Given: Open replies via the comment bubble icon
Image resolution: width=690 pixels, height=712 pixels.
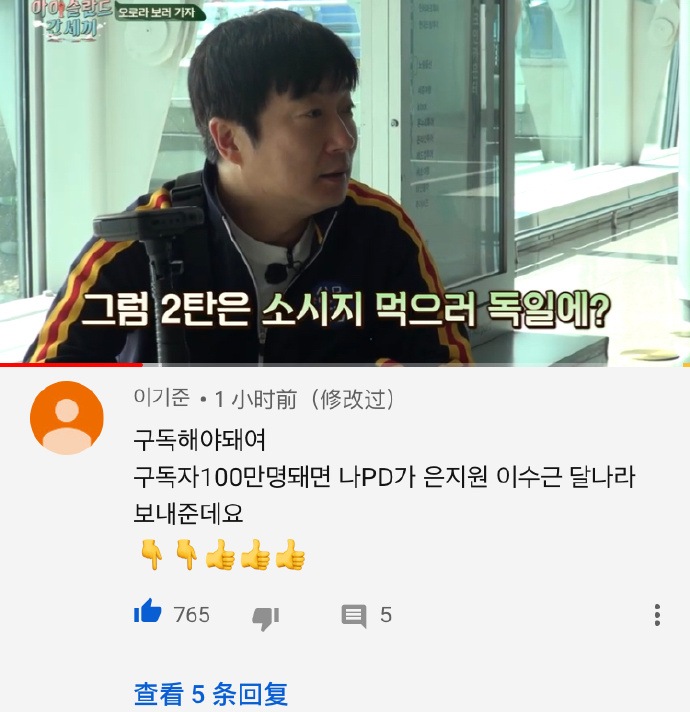Looking at the screenshot, I should tap(354, 616).
